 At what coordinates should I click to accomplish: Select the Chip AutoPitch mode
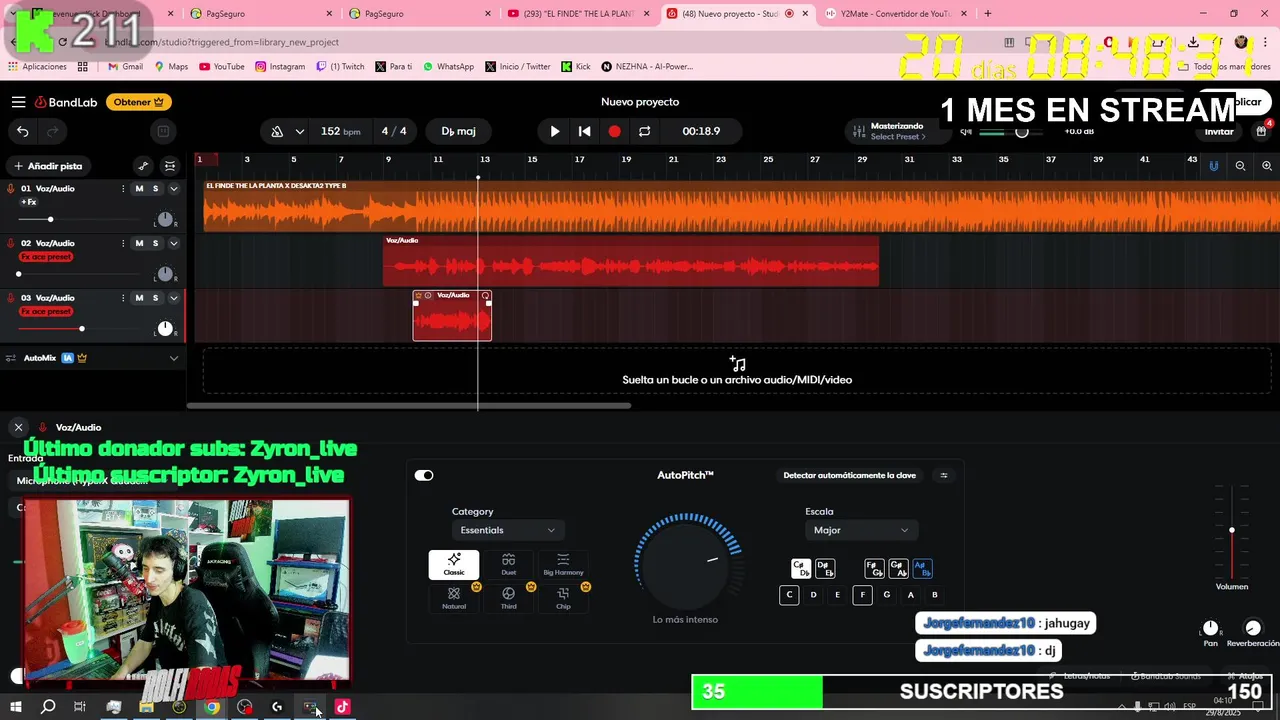coord(563,598)
